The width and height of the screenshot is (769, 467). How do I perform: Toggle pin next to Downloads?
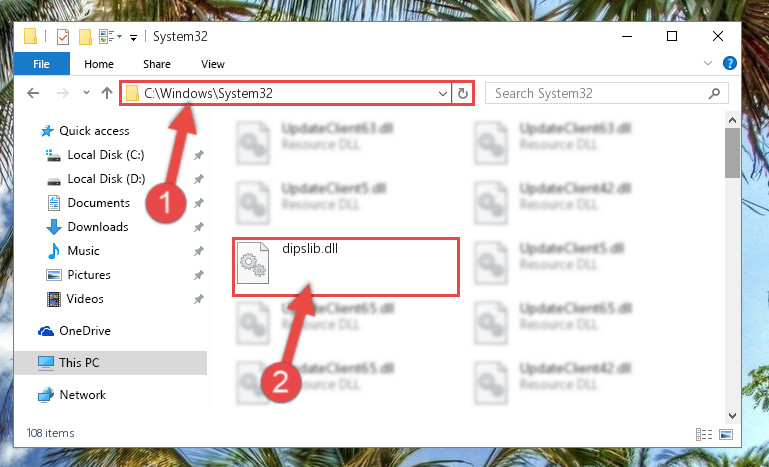199,227
